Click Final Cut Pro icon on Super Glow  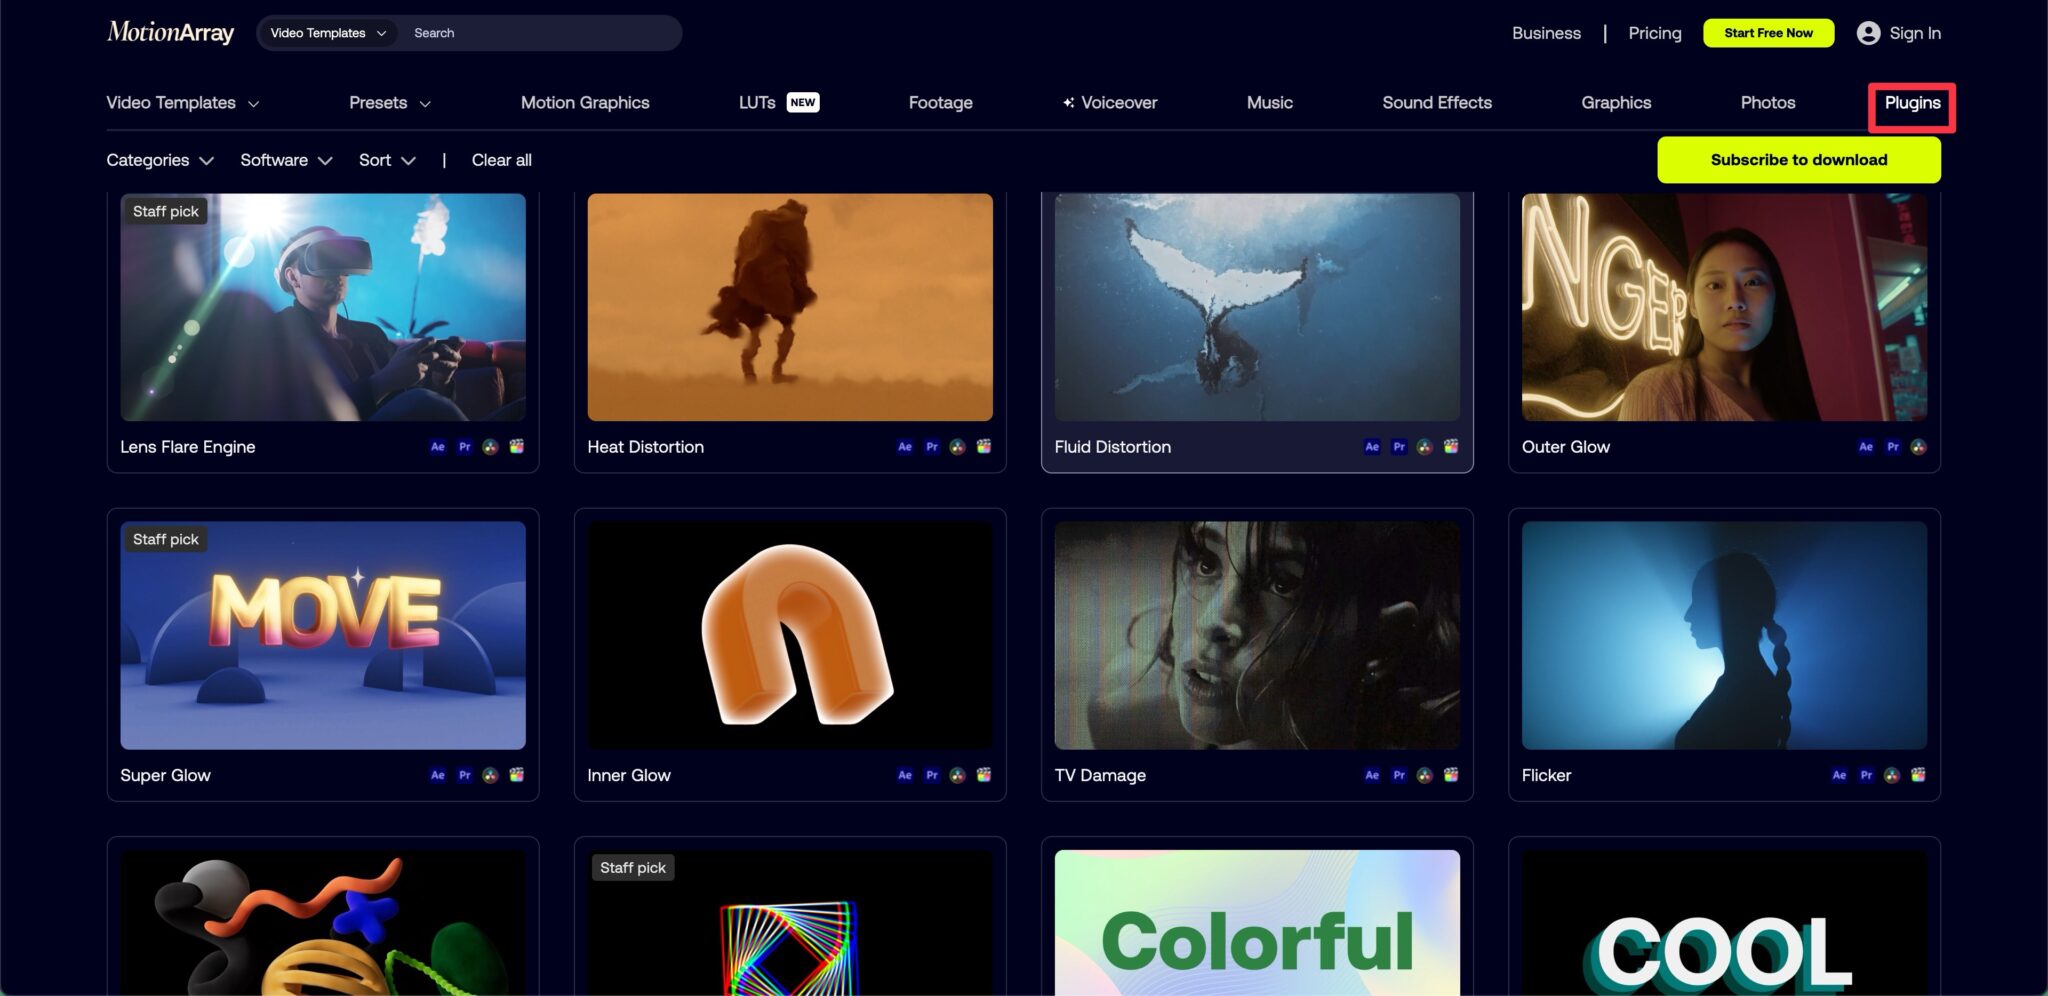(x=517, y=775)
